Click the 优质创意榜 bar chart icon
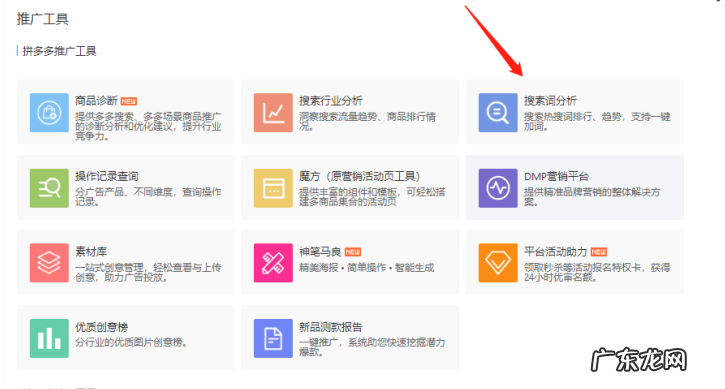Image resolution: width=725 pixels, height=389 pixels. coord(49,338)
